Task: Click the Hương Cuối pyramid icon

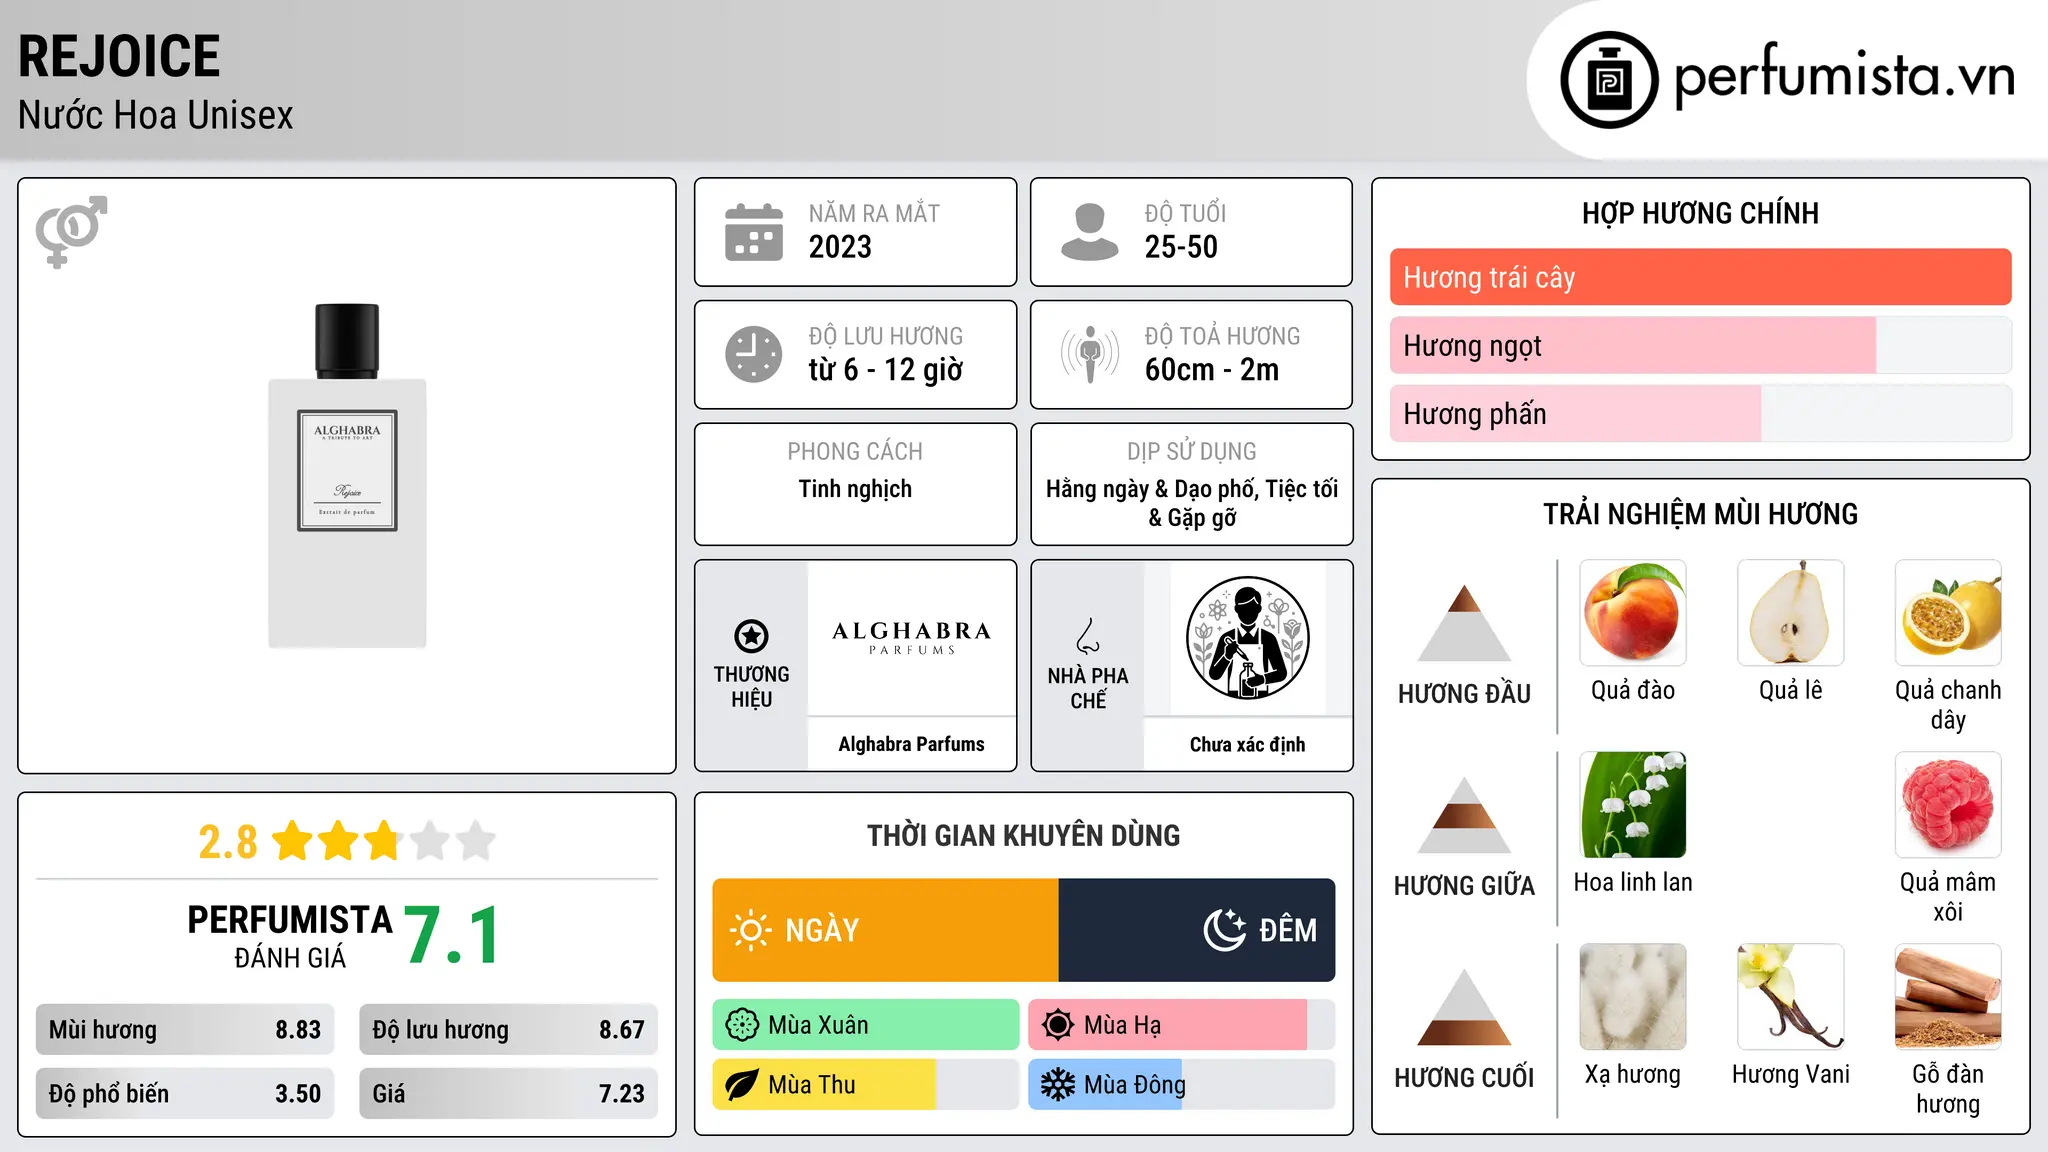Action: pos(1464,1007)
